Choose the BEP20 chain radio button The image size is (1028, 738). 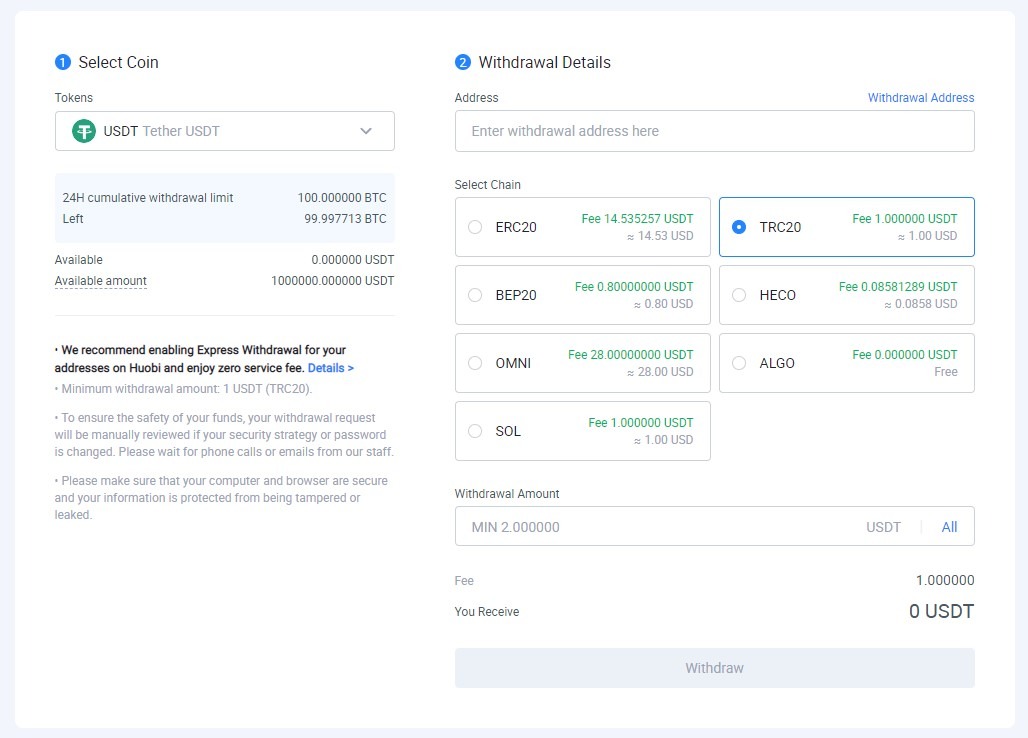[x=476, y=295]
